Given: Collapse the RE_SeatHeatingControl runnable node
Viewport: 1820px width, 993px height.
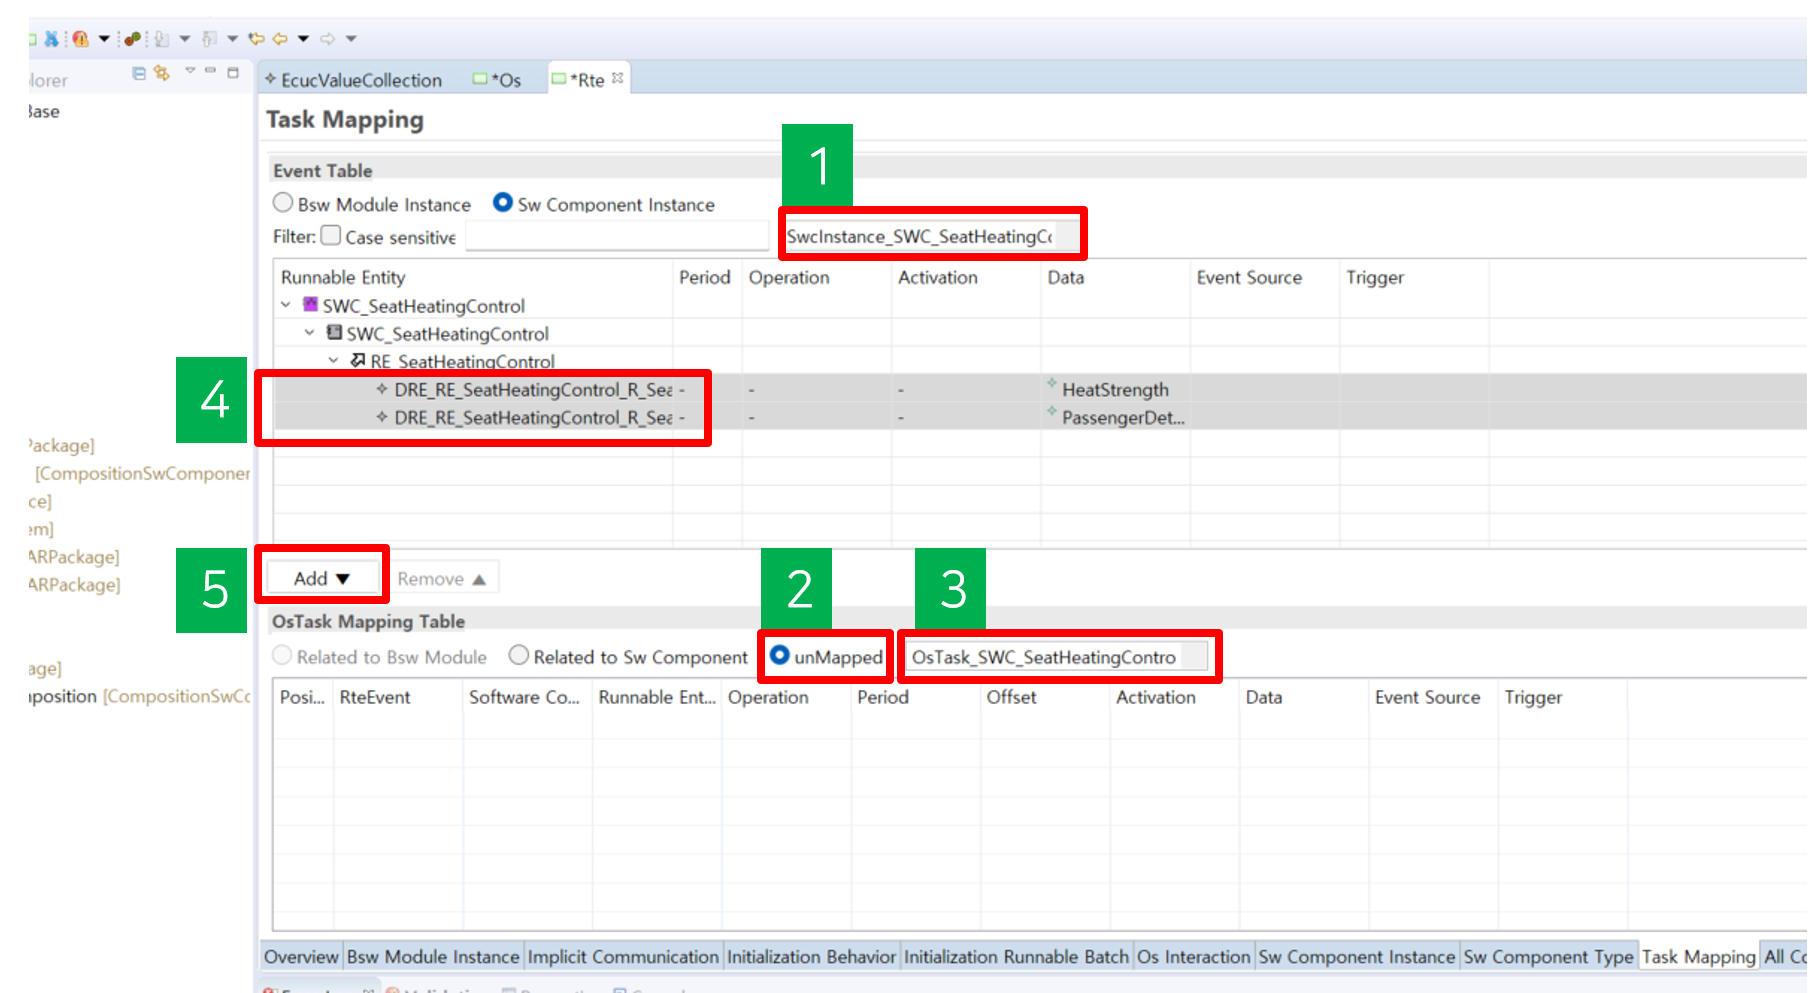Looking at the screenshot, I should (x=334, y=361).
